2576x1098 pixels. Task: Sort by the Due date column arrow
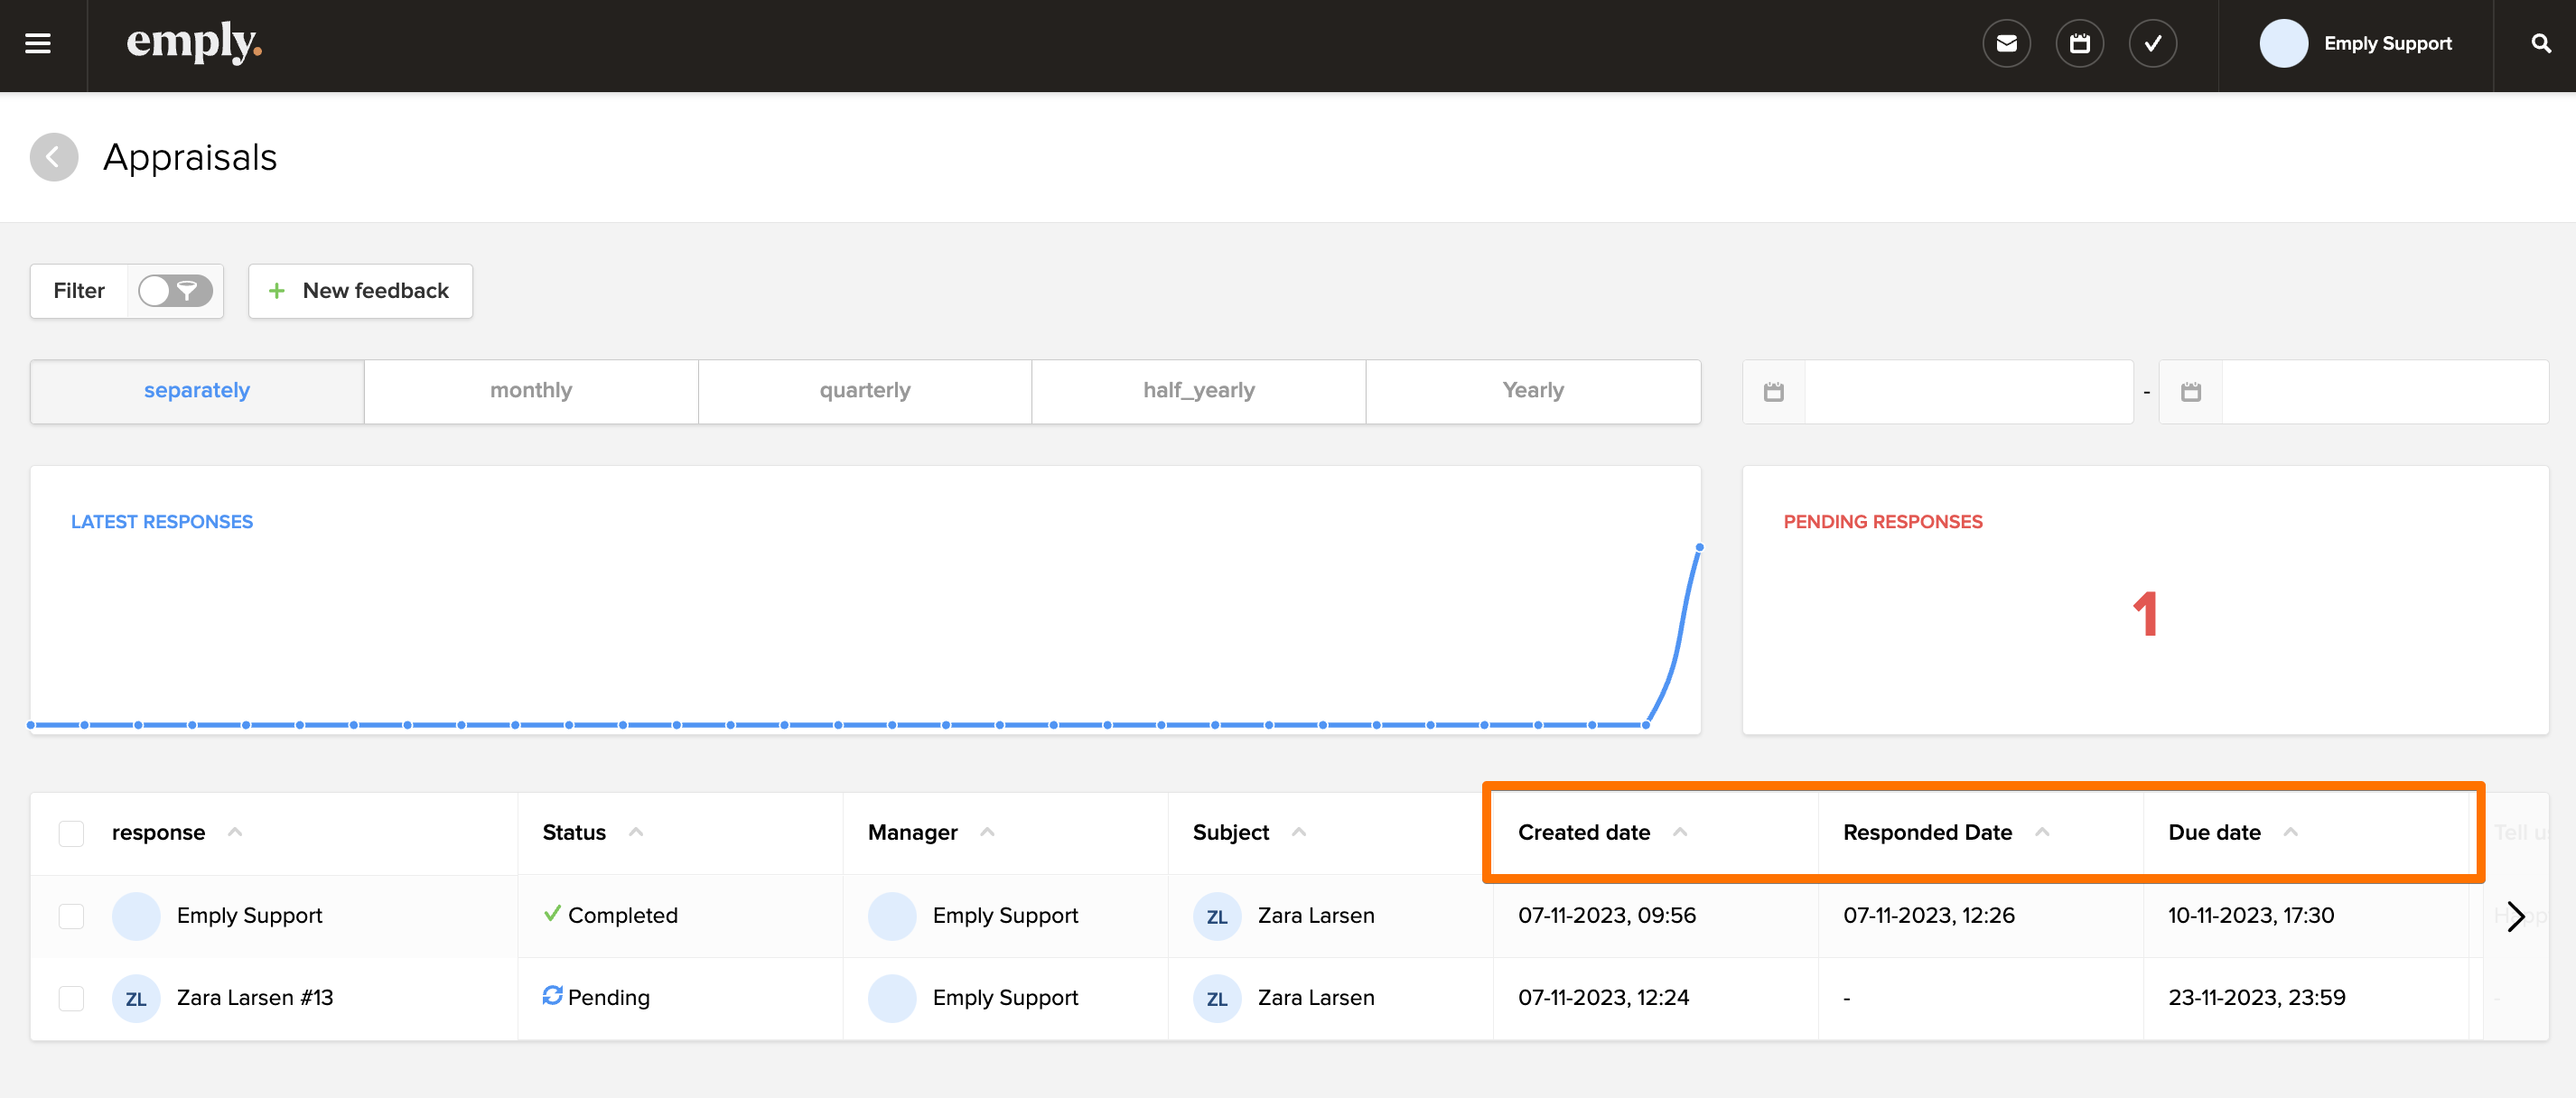pyautogui.click(x=2290, y=832)
